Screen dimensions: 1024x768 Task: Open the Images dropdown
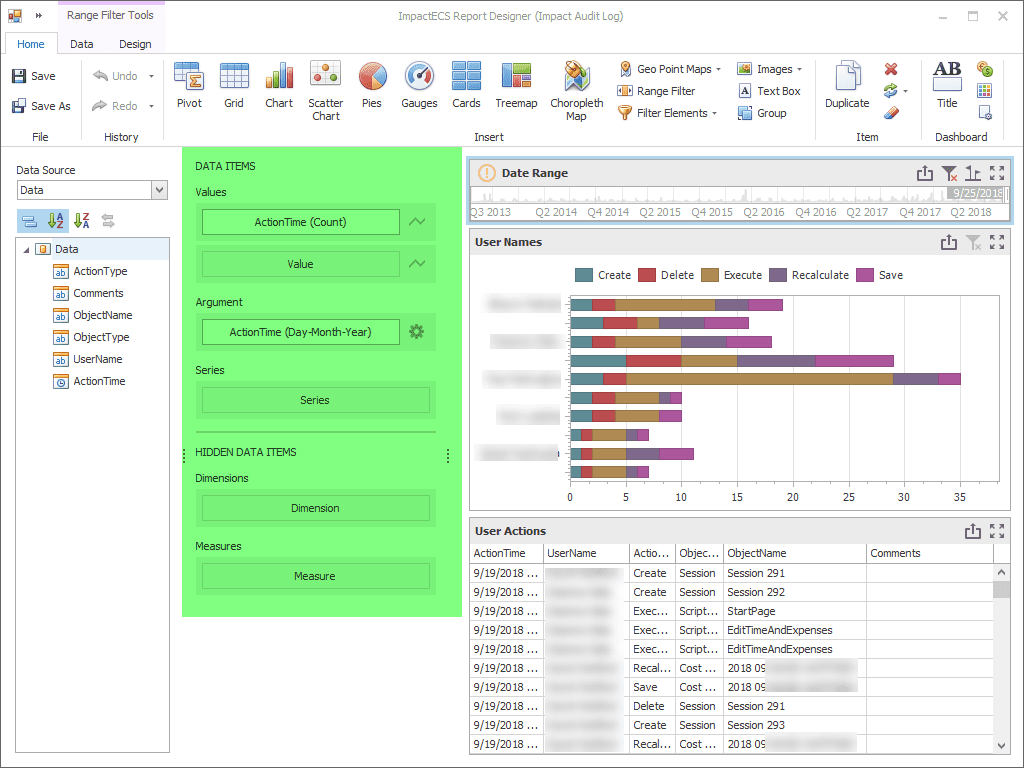coord(799,69)
